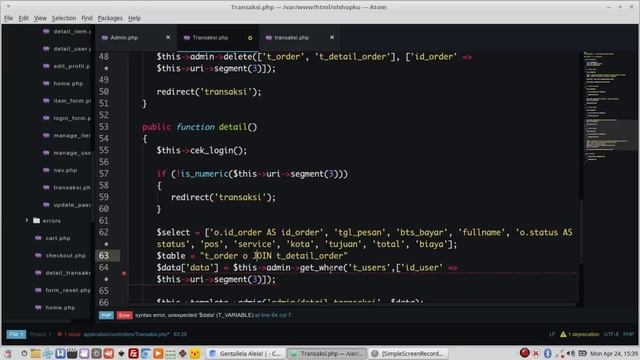The image size is (640, 360).
Task: Click the 'Mon Apr 24, 15:39' clock
Action: coord(614,353)
